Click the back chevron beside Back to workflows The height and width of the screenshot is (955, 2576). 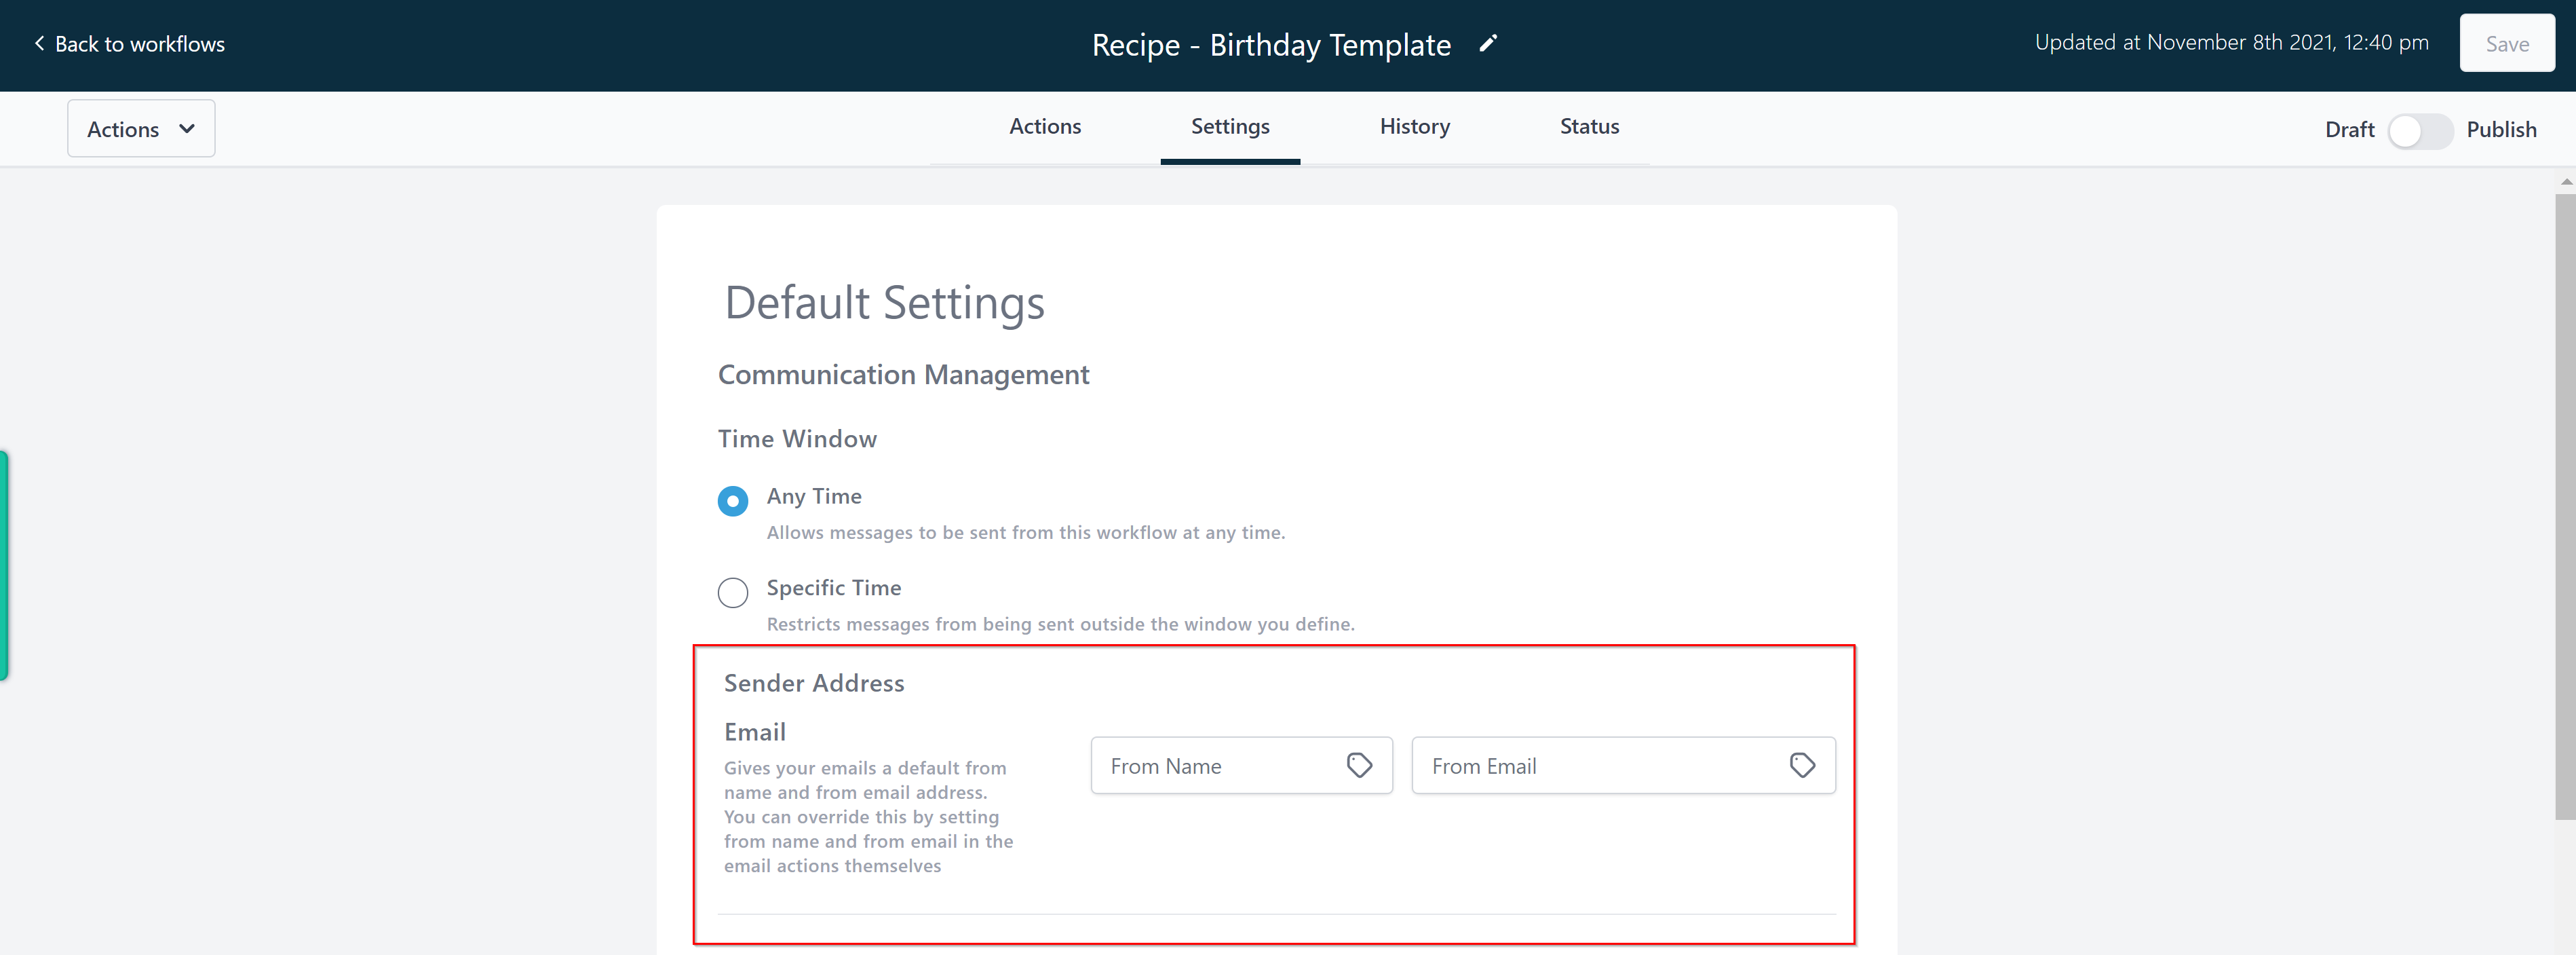point(39,43)
